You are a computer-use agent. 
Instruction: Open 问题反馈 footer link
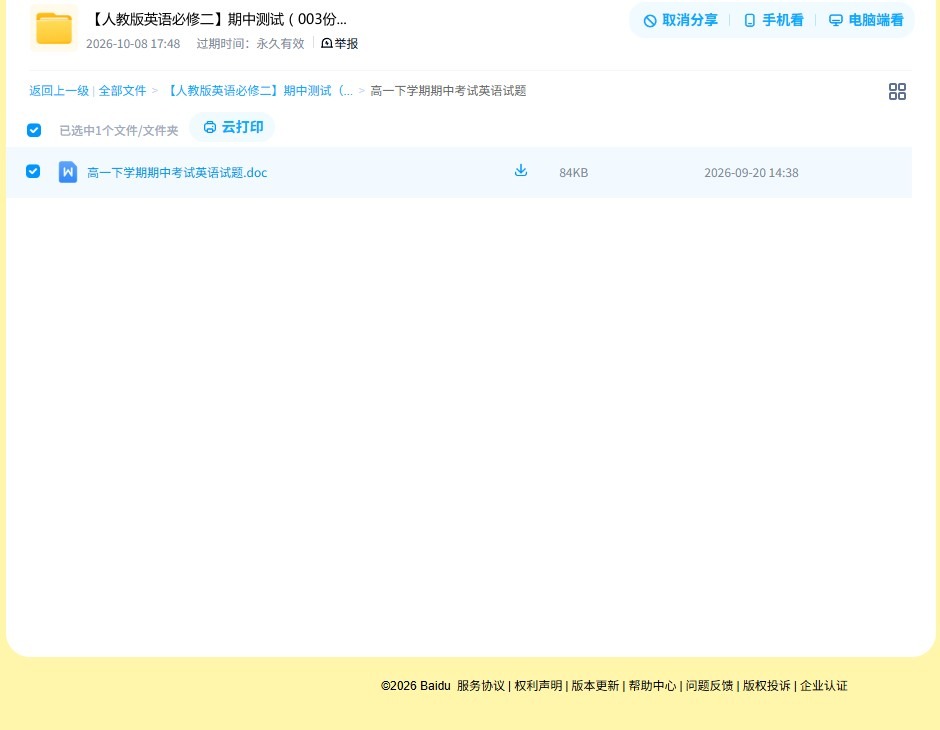710,686
